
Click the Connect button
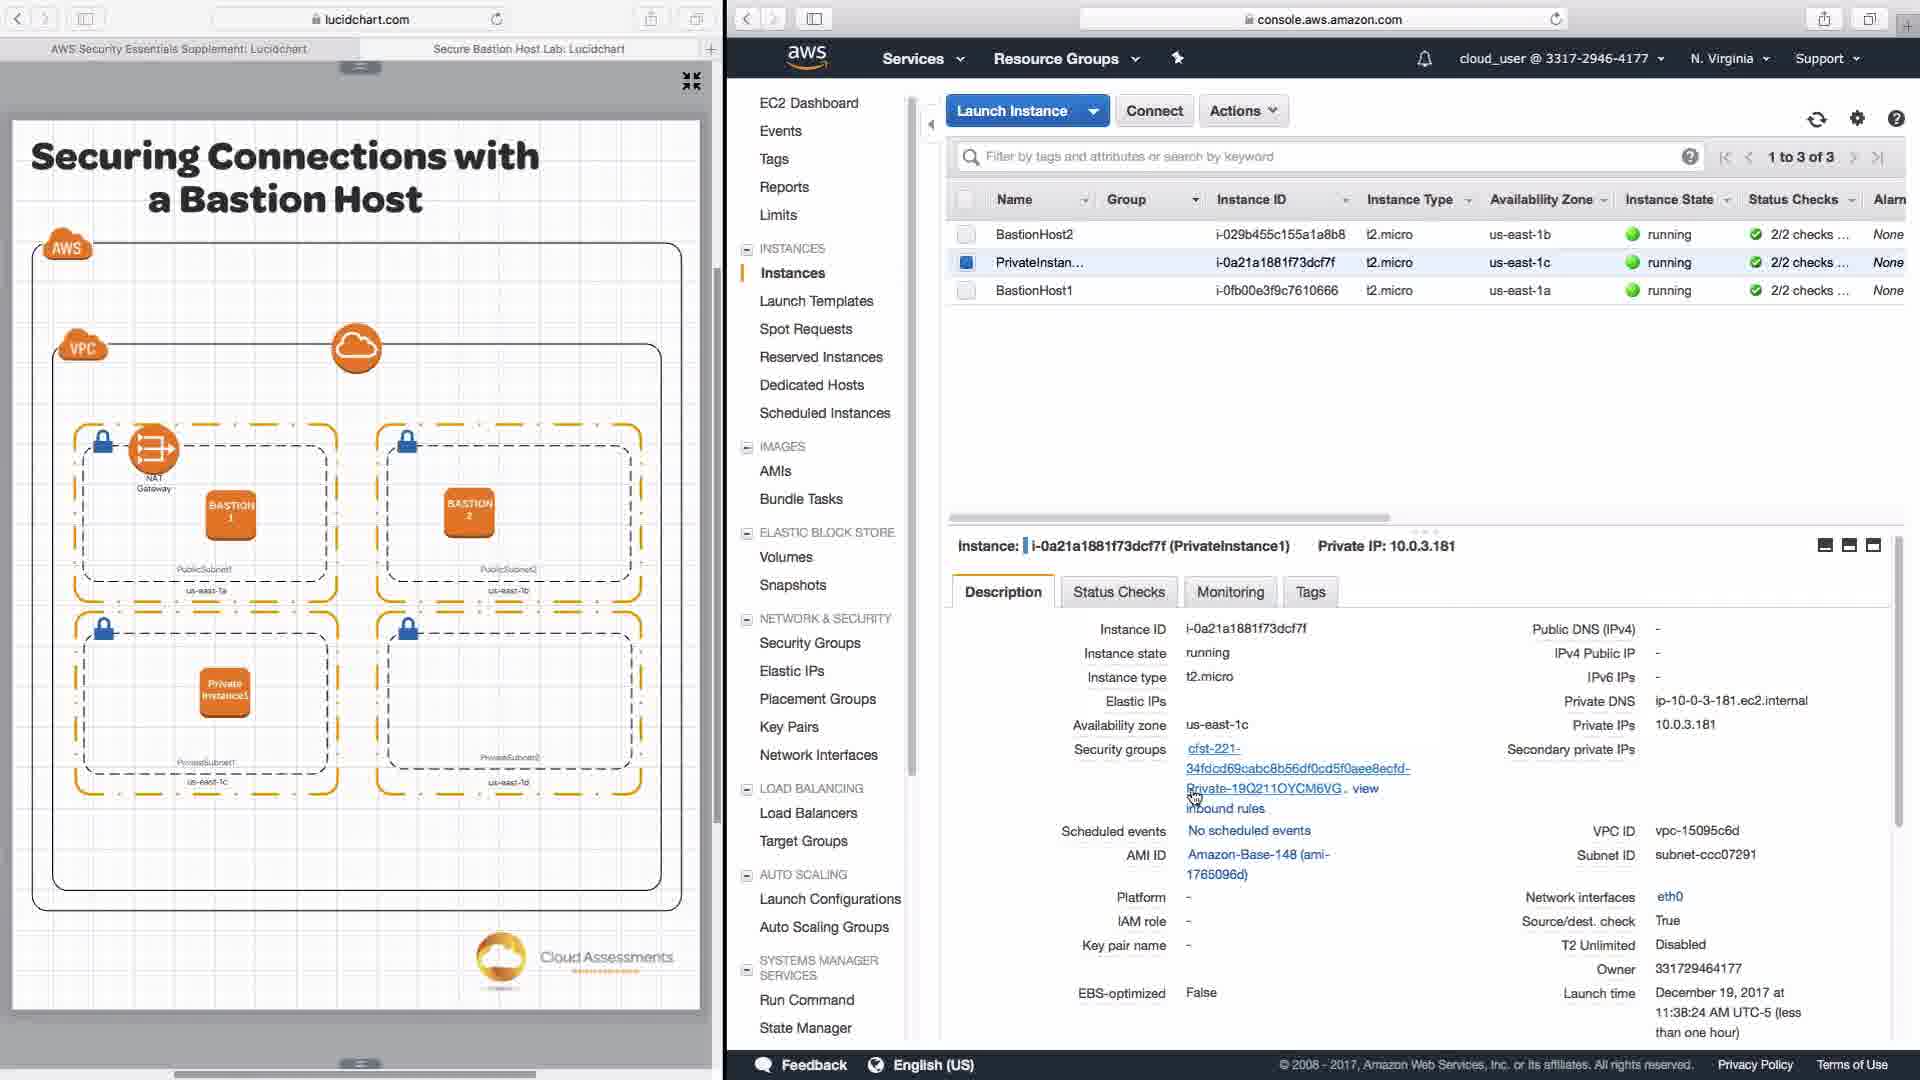click(x=1154, y=111)
